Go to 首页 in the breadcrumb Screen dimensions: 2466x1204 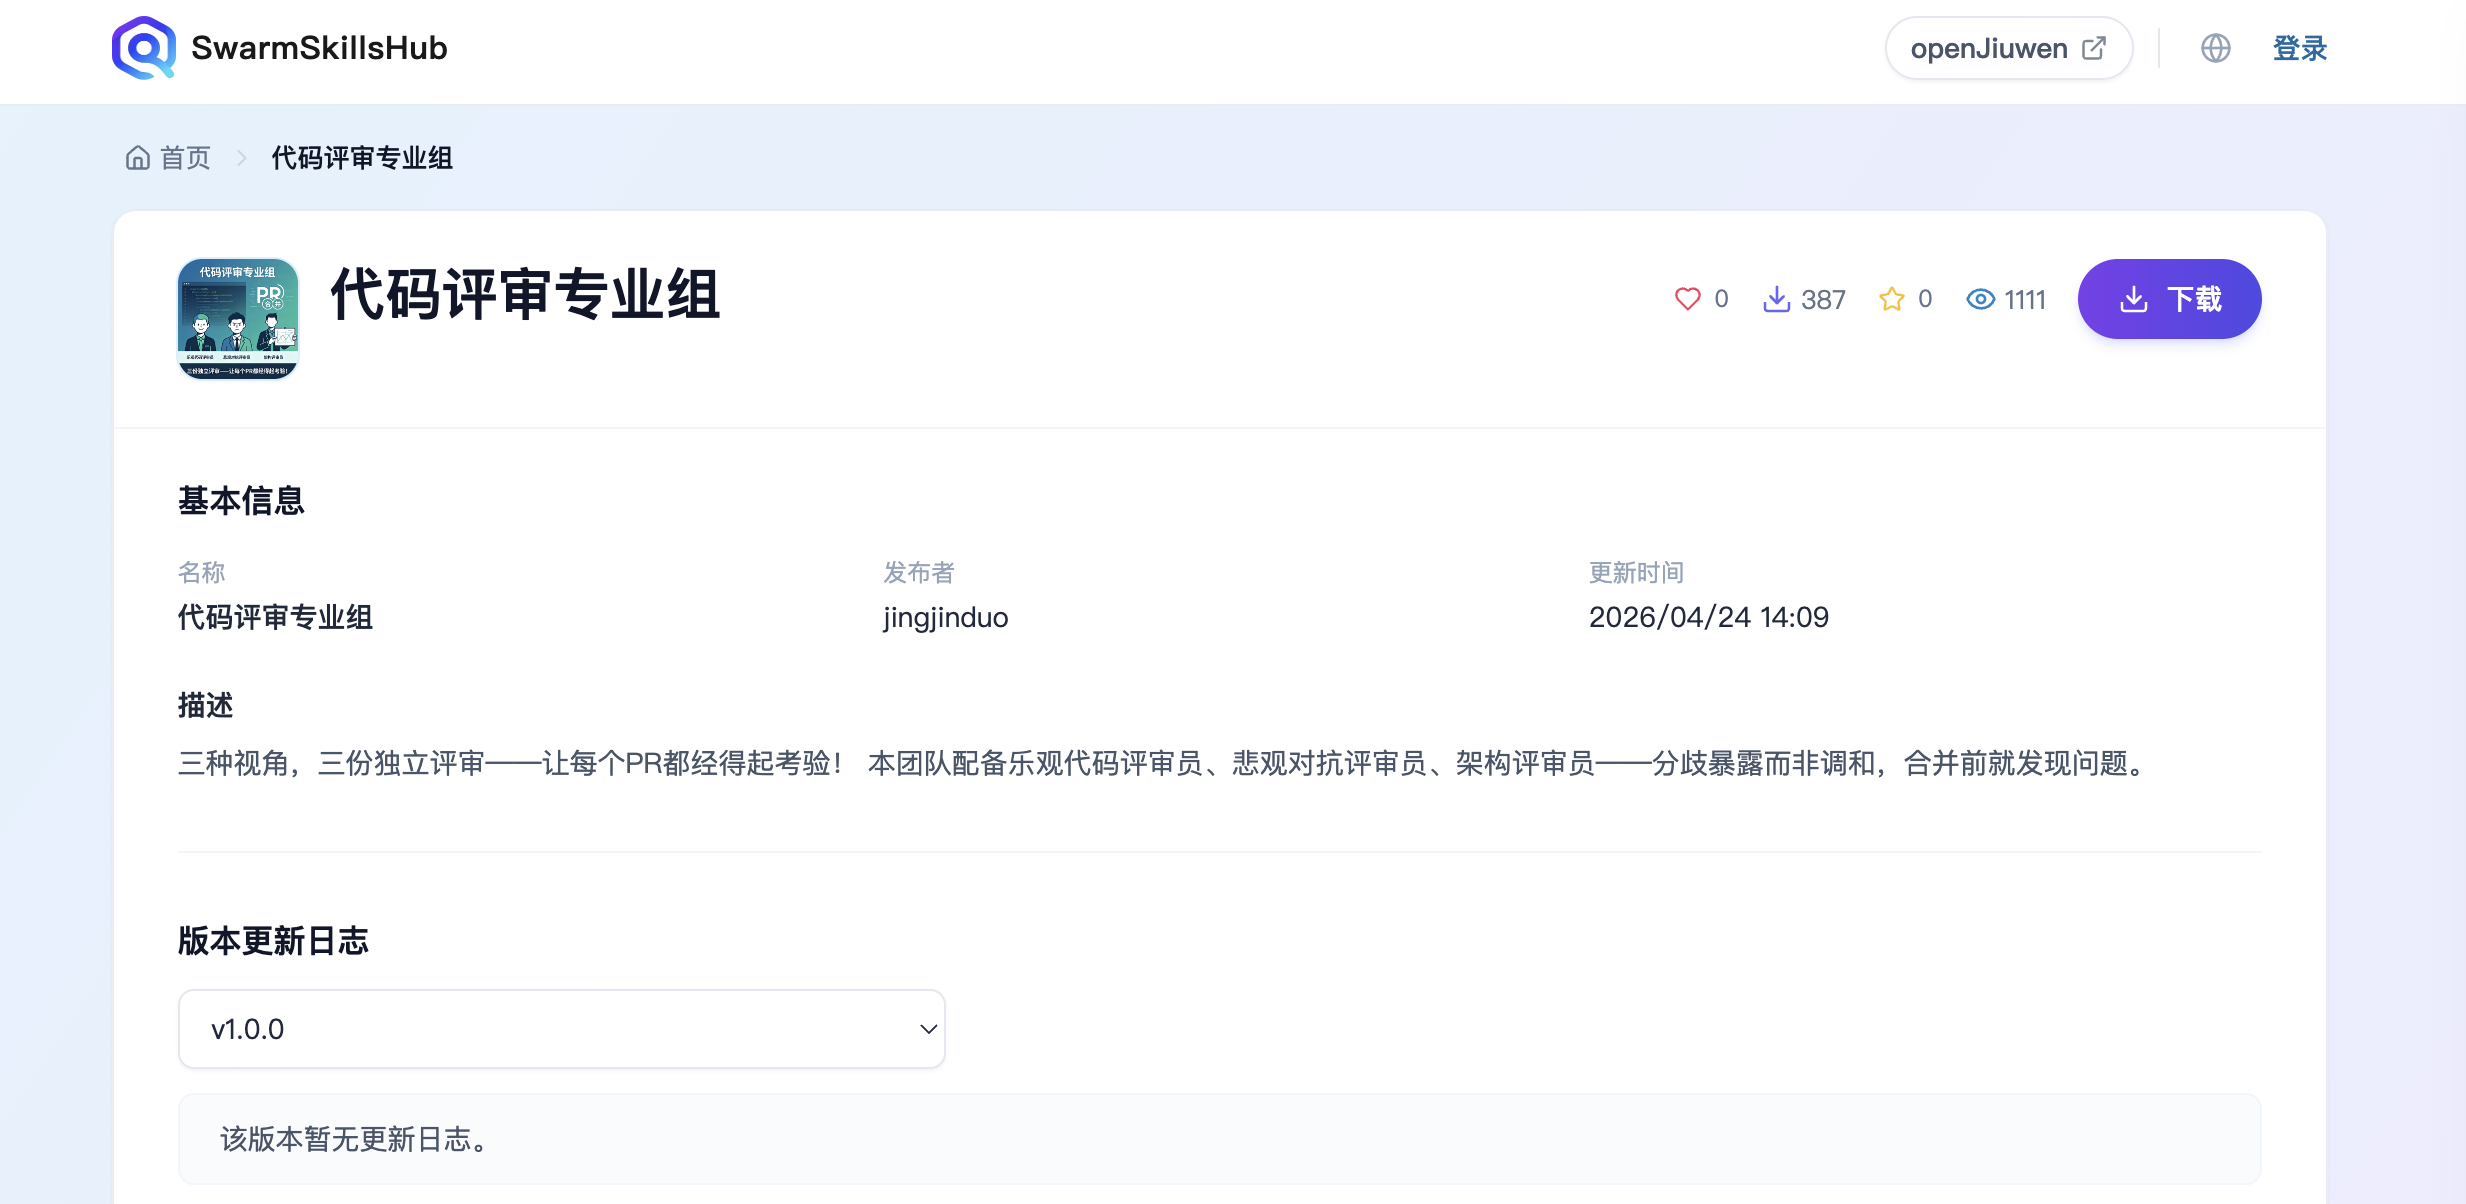[x=186, y=158]
